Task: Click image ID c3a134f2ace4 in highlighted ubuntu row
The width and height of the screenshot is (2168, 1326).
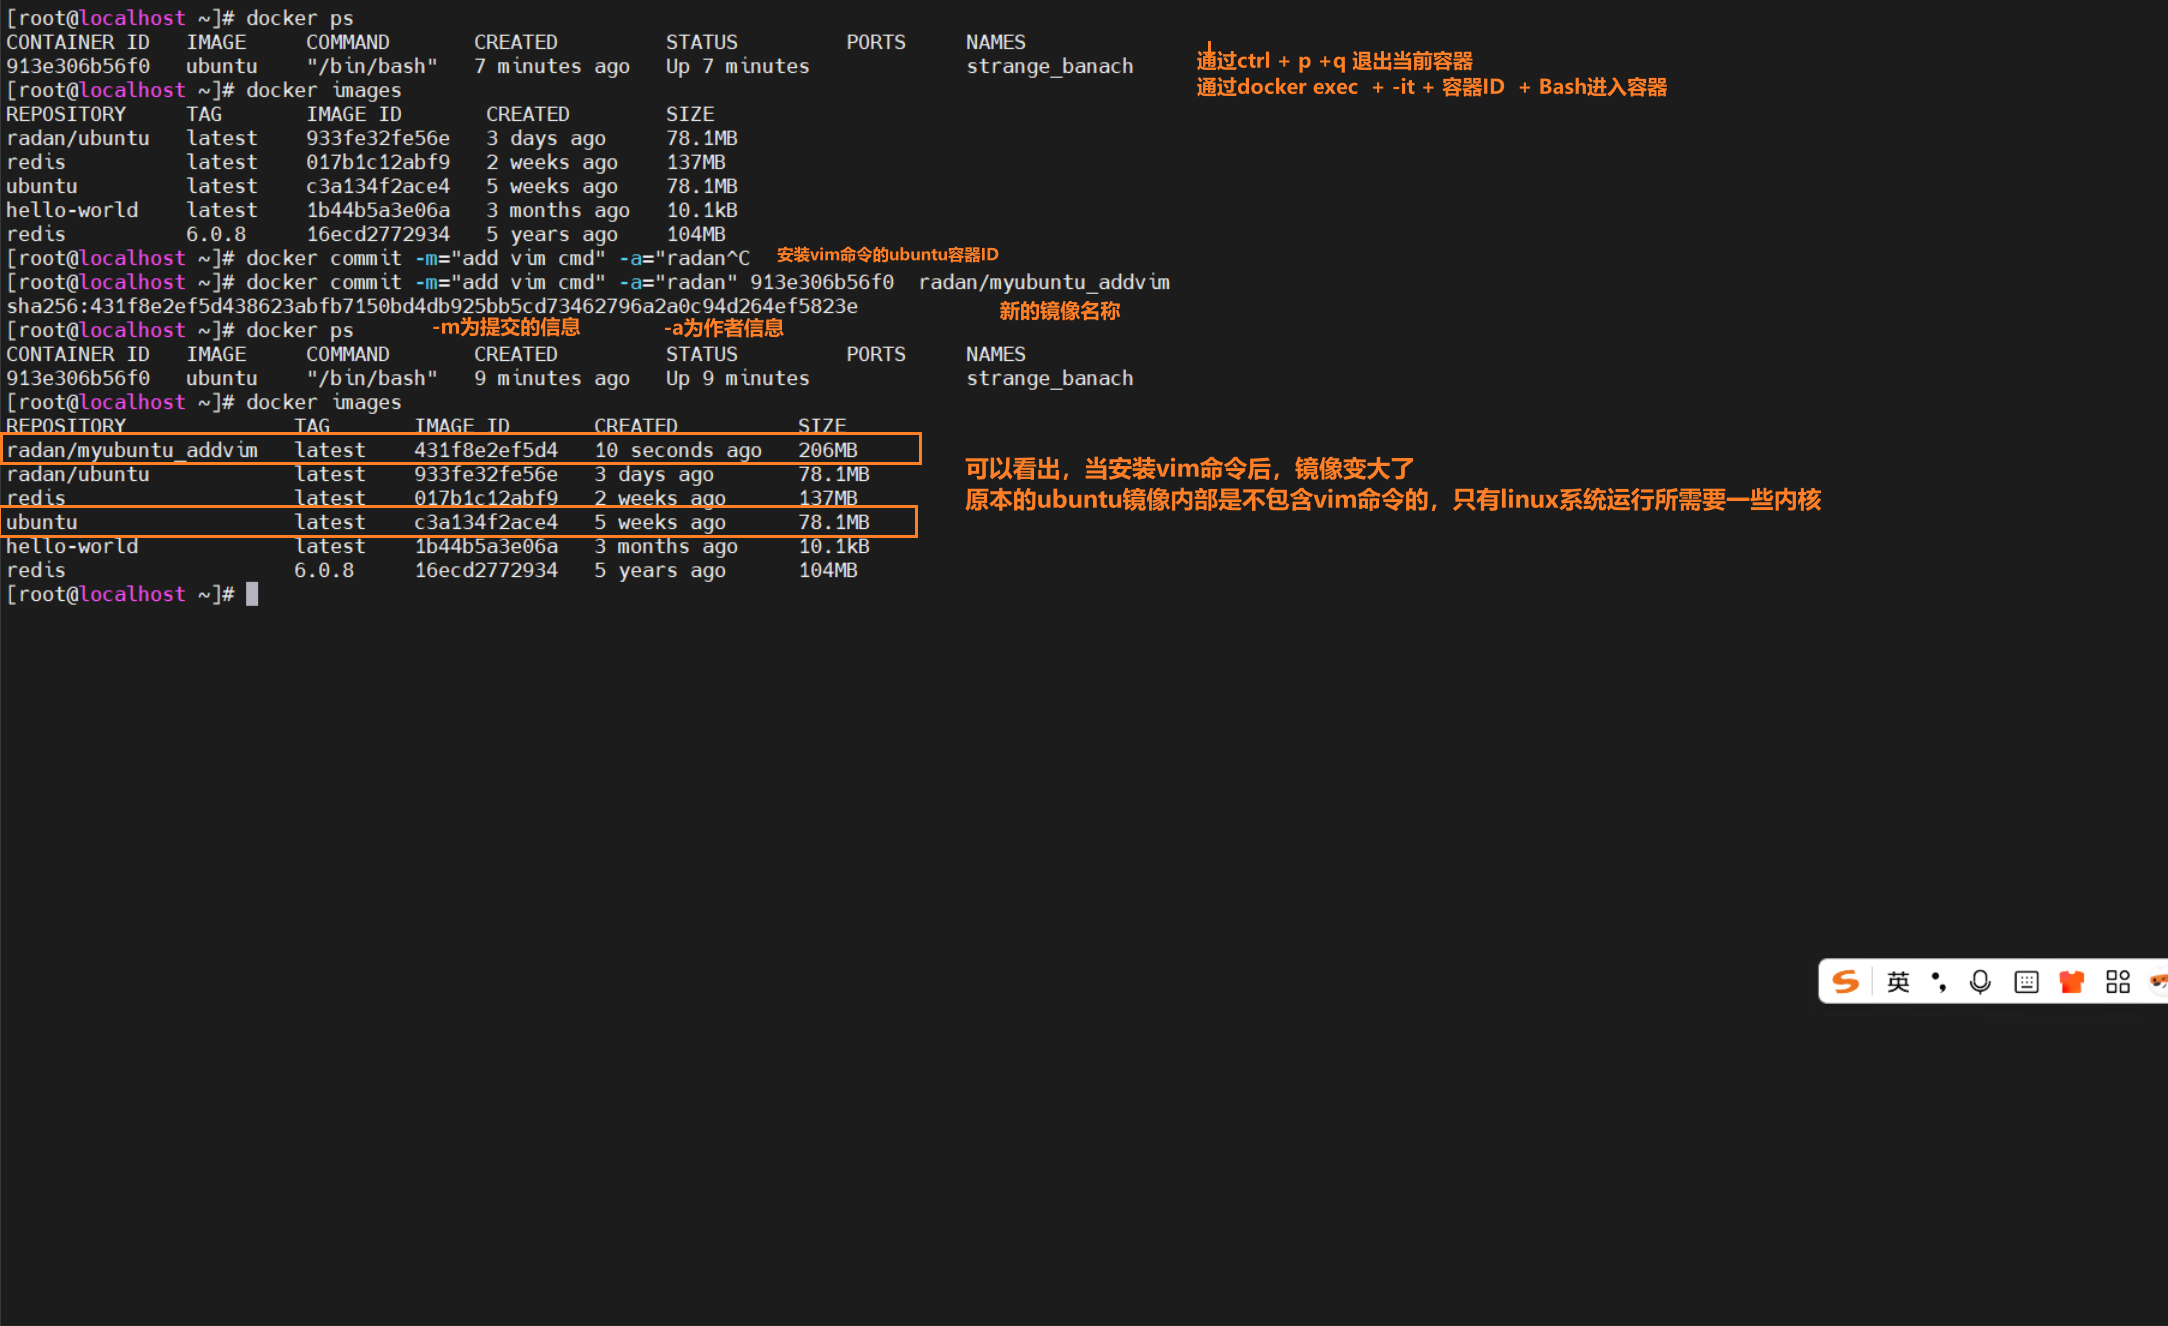Action: coord(486,522)
